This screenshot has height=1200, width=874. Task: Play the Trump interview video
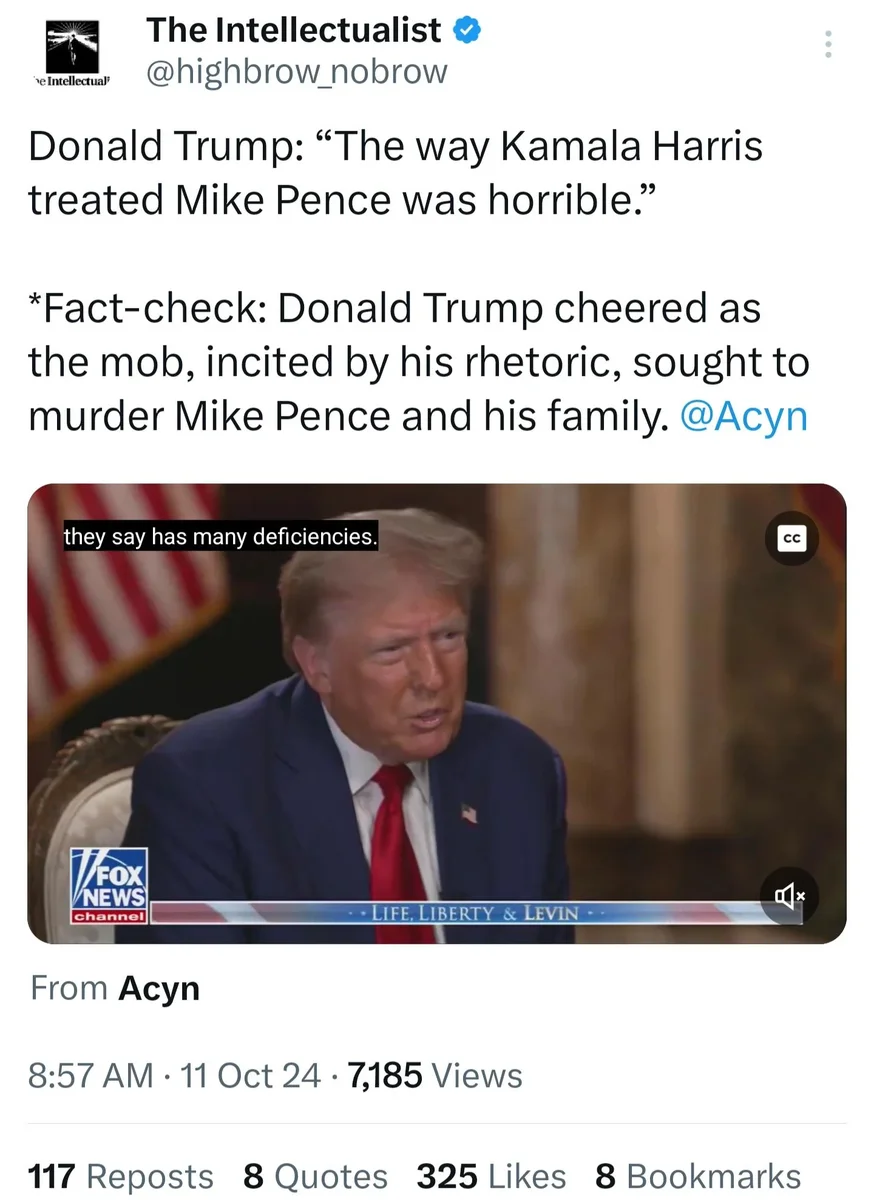(437, 713)
